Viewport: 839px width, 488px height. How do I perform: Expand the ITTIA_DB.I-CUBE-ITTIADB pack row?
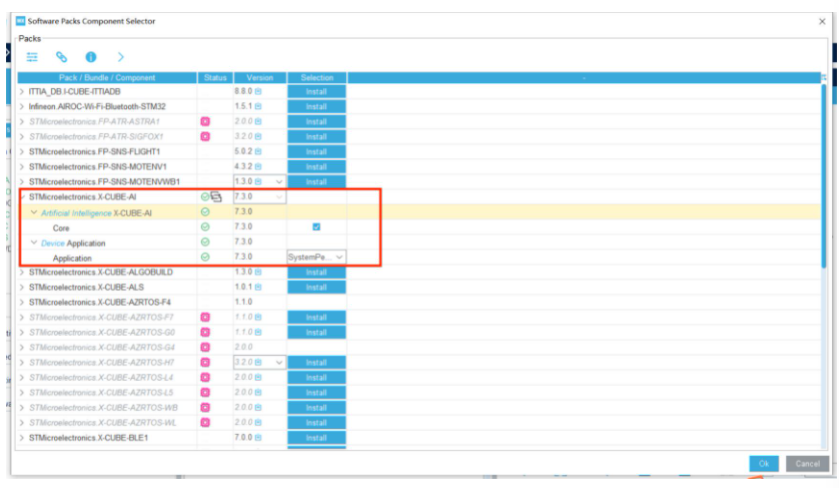point(22,92)
